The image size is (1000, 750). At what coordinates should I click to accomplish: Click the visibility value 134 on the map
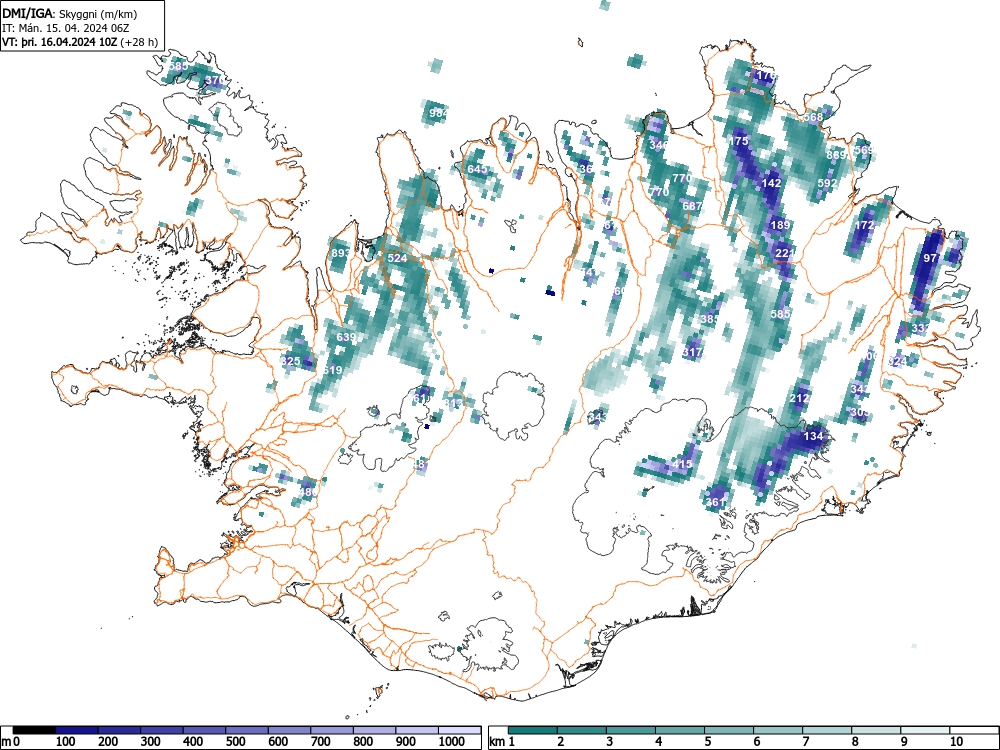point(813,436)
